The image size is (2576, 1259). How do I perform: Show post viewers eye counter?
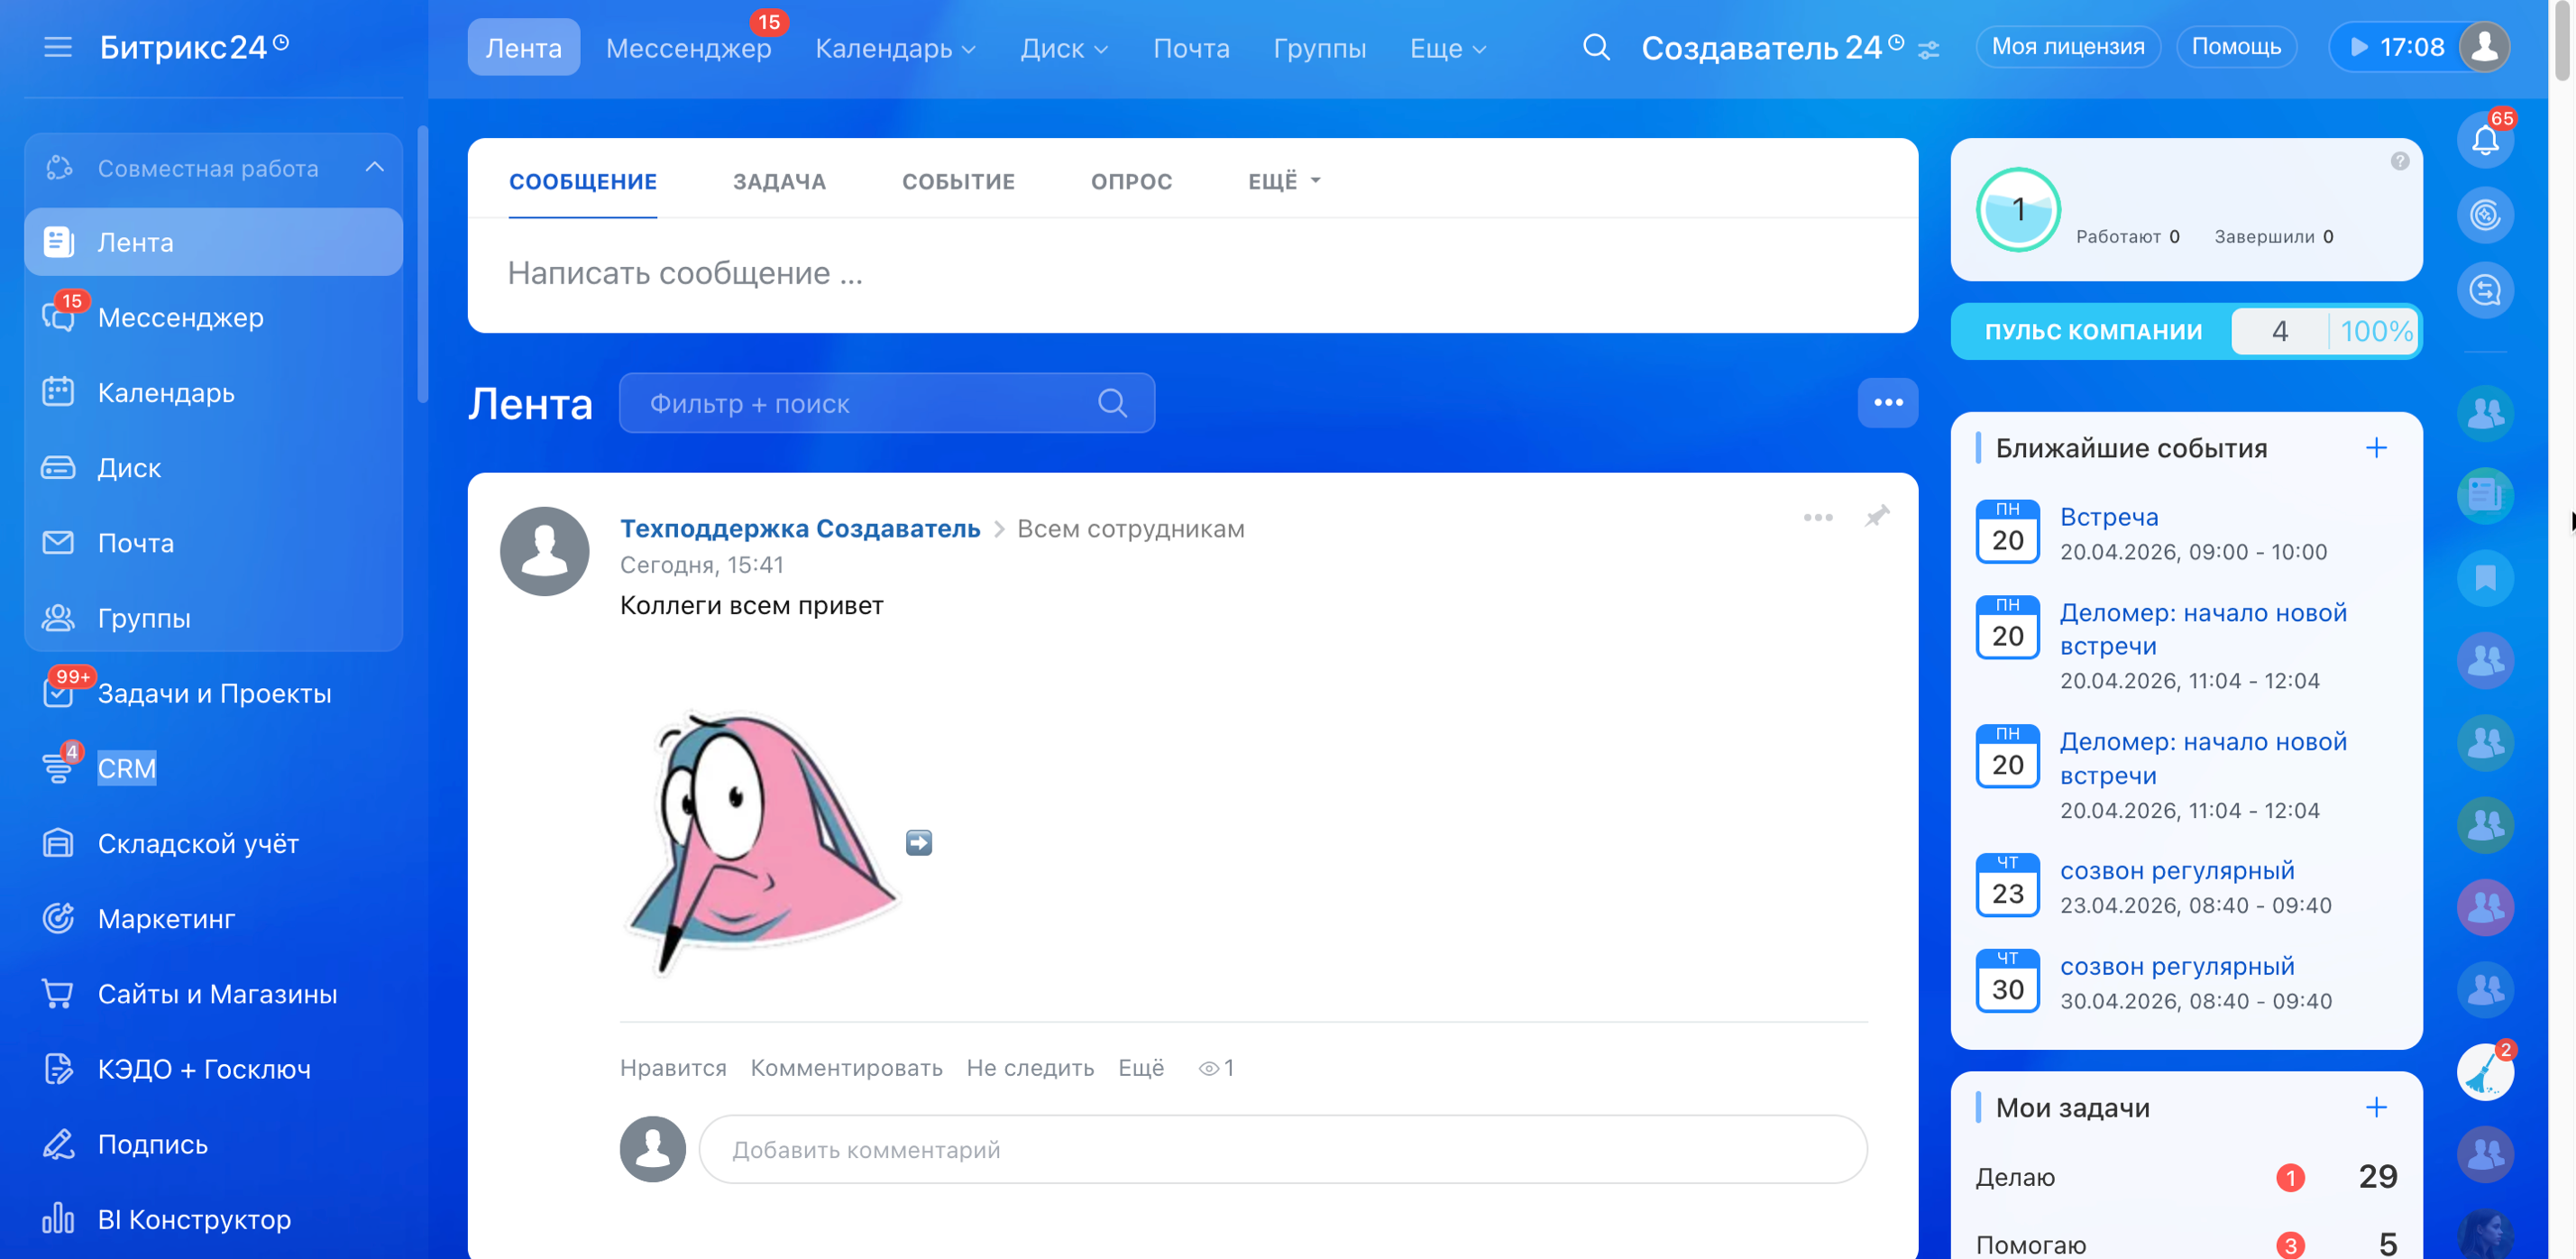1215,1067
